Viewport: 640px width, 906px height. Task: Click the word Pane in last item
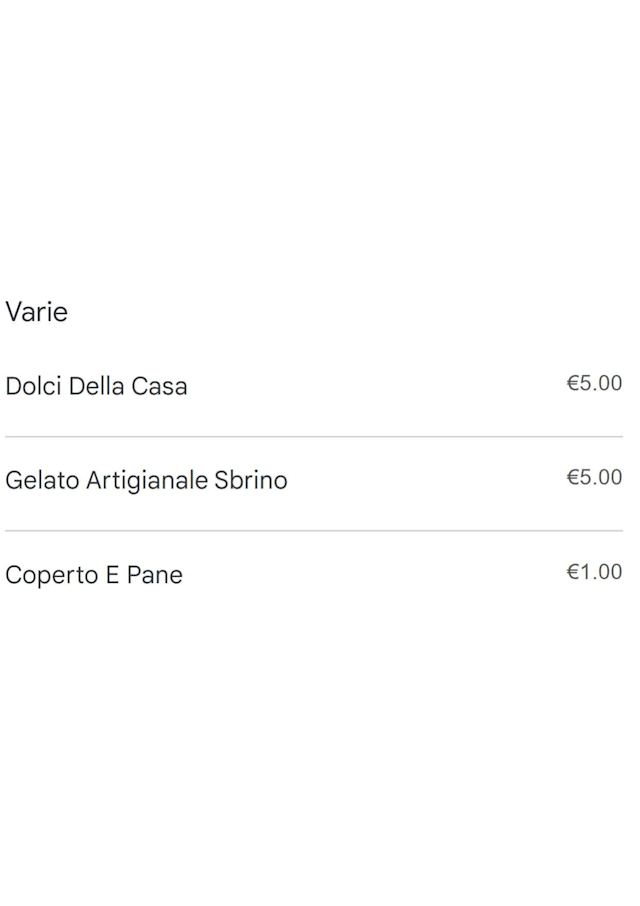pyautogui.click(x=154, y=575)
